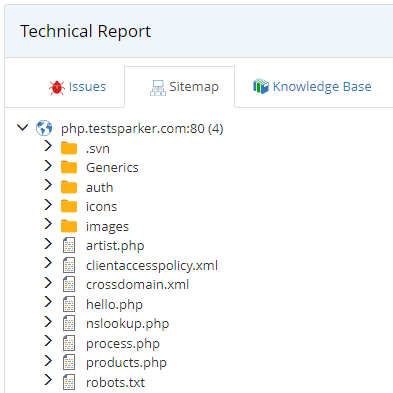Click the process.php file icon
The image size is (393, 393).
pyautogui.click(x=69, y=344)
